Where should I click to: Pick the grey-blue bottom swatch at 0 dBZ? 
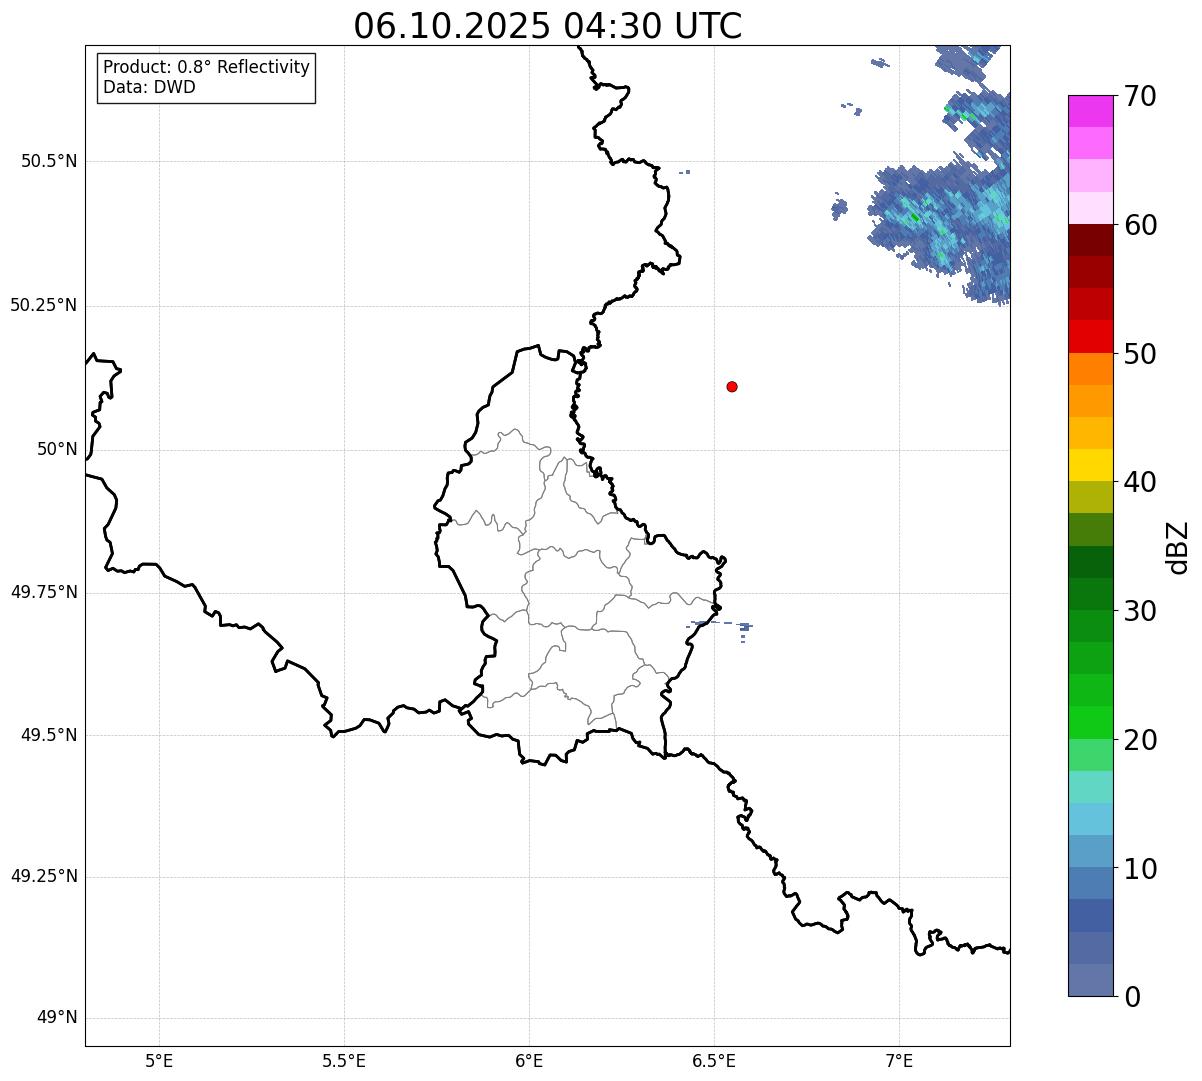(x=1091, y=980)
